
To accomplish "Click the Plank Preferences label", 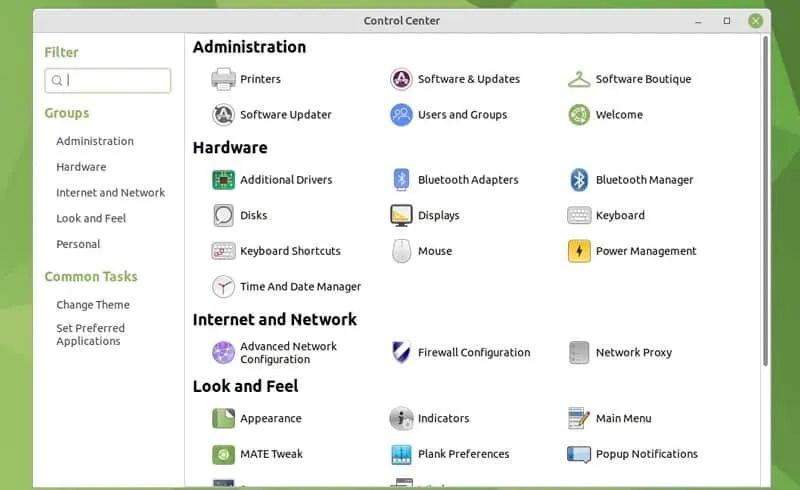I will click(x=463, y=454).
